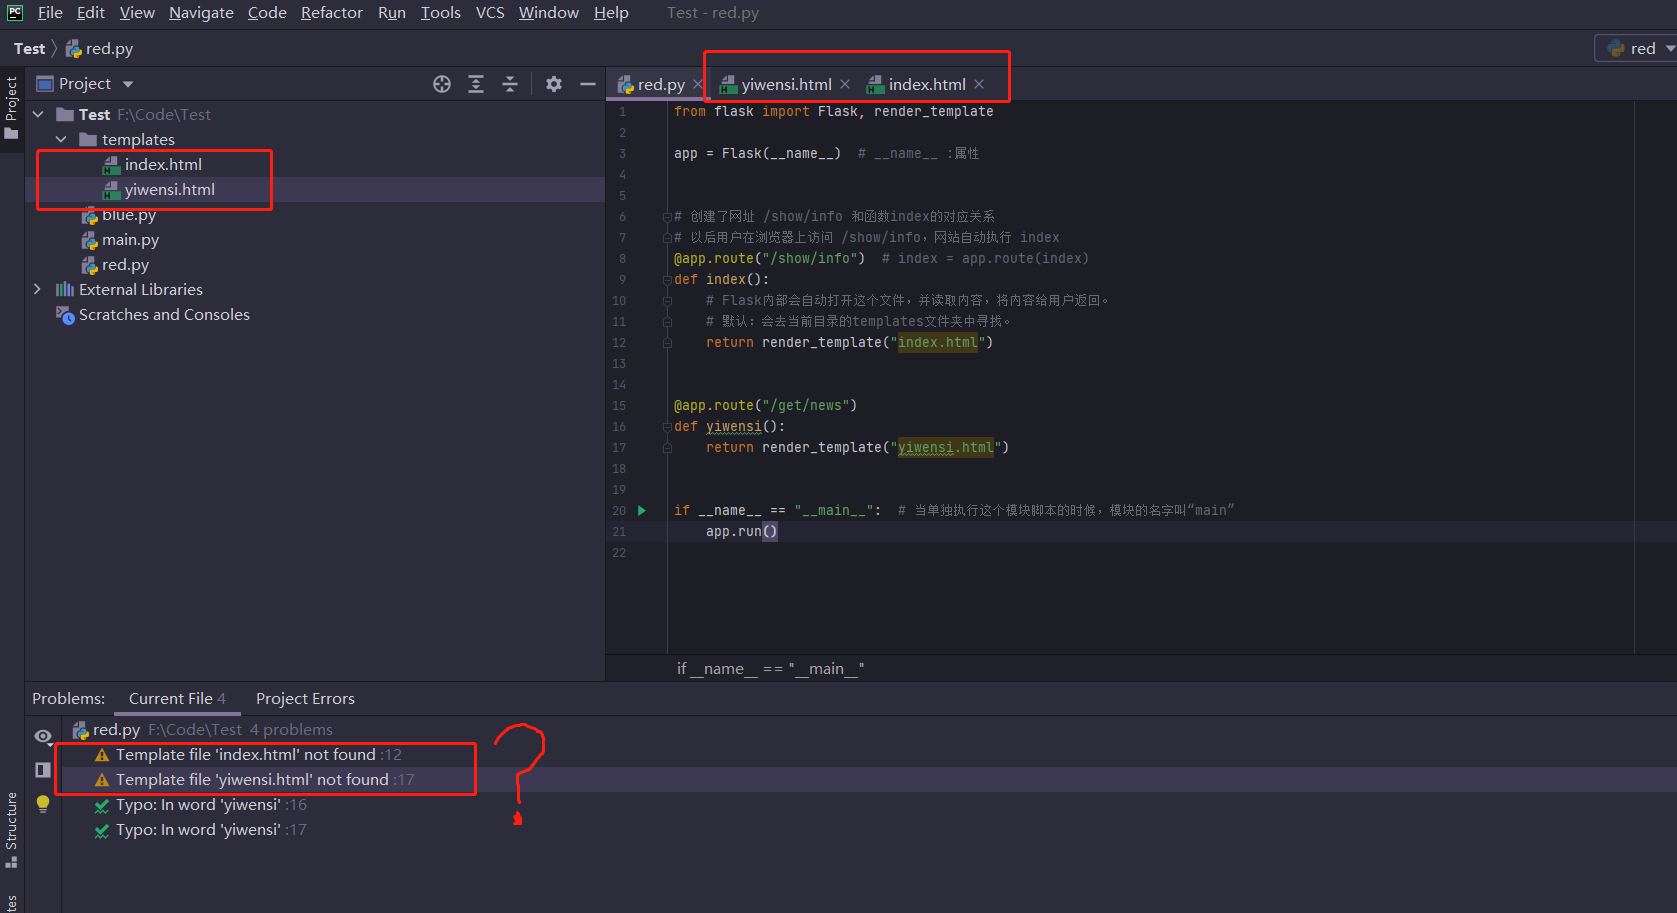
Task: Open the Project panel gear options
Action: coord(554,84)
